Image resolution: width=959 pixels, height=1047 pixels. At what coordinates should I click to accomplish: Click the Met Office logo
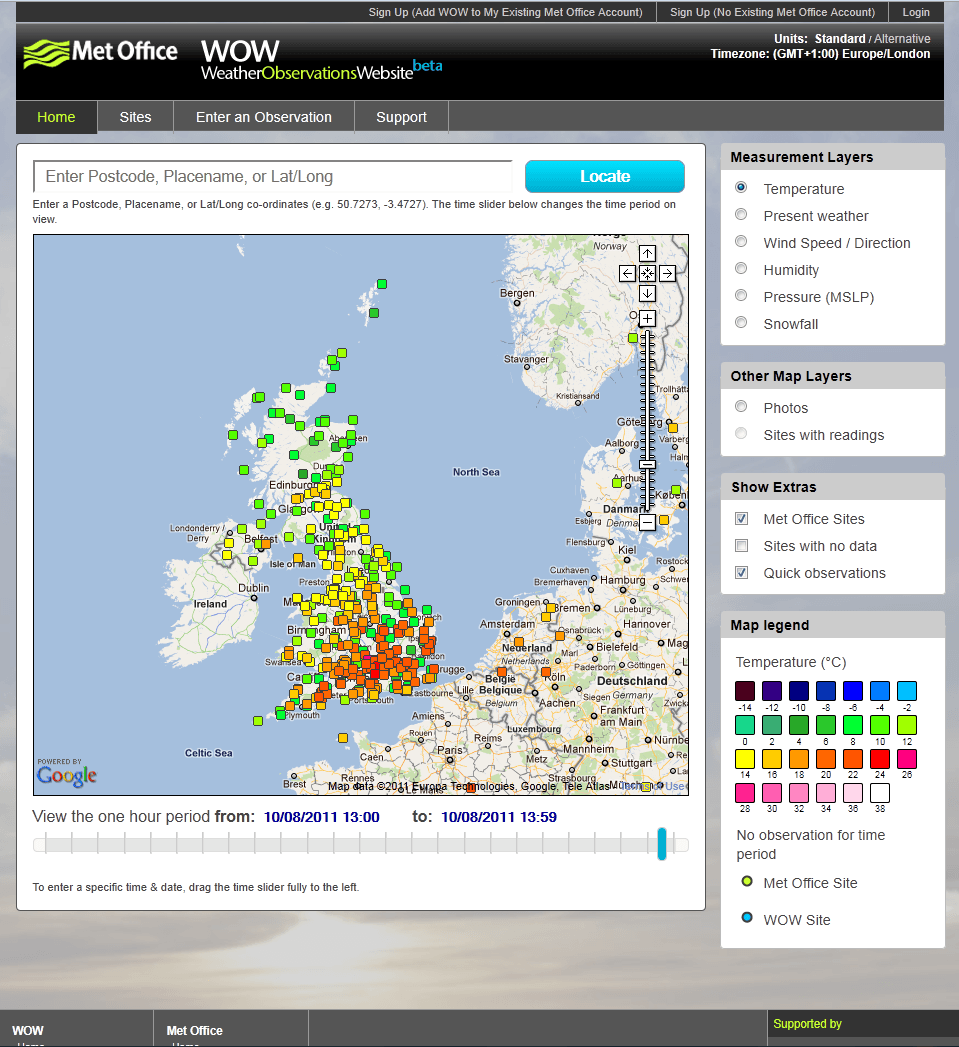point(100,53)
